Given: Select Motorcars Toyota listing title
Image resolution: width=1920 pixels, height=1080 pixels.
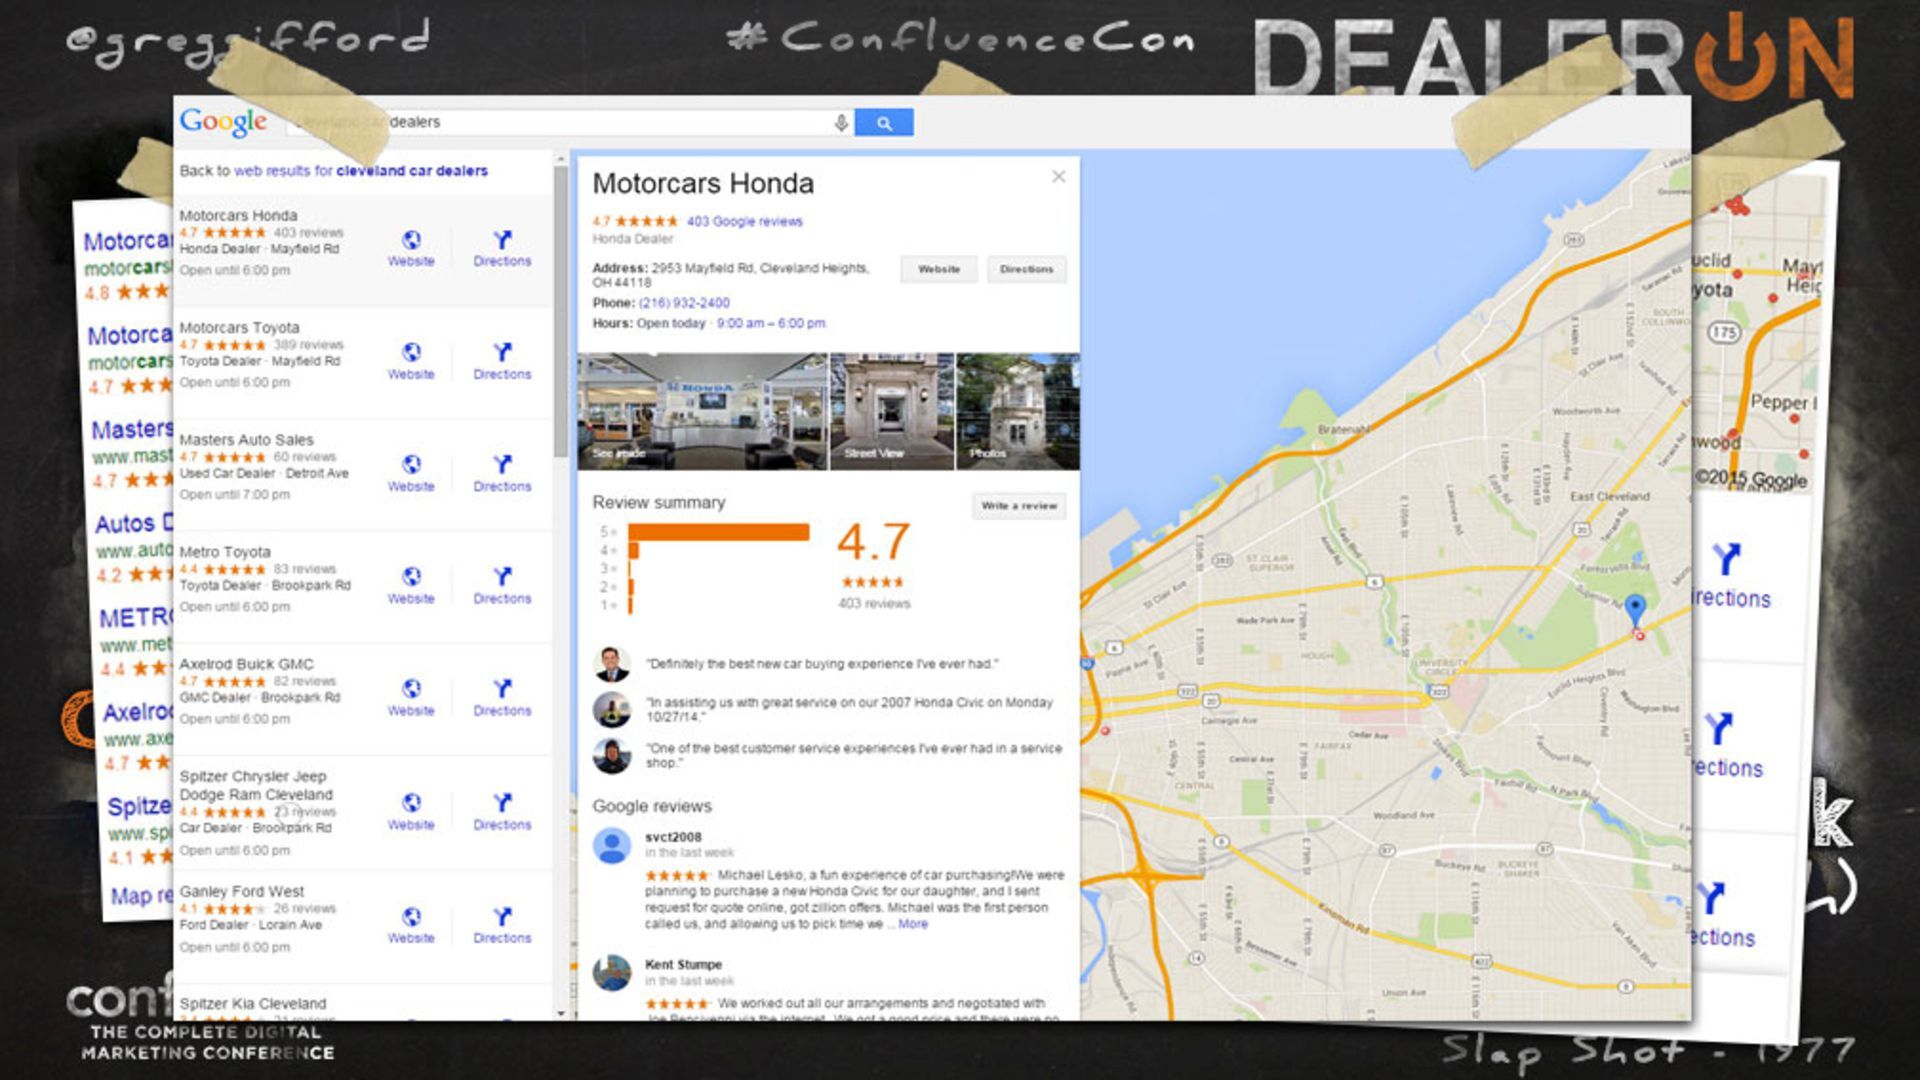Looking at the screenshot, I should 239,327.
